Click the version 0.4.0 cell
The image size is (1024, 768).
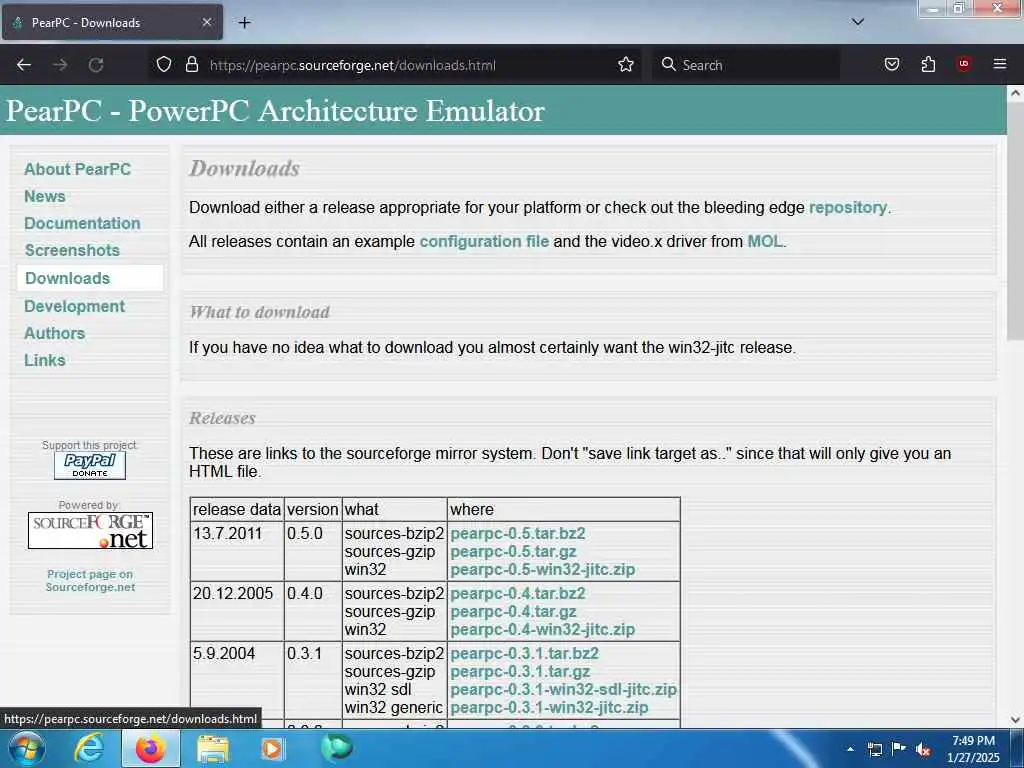(x=313, y=611)
